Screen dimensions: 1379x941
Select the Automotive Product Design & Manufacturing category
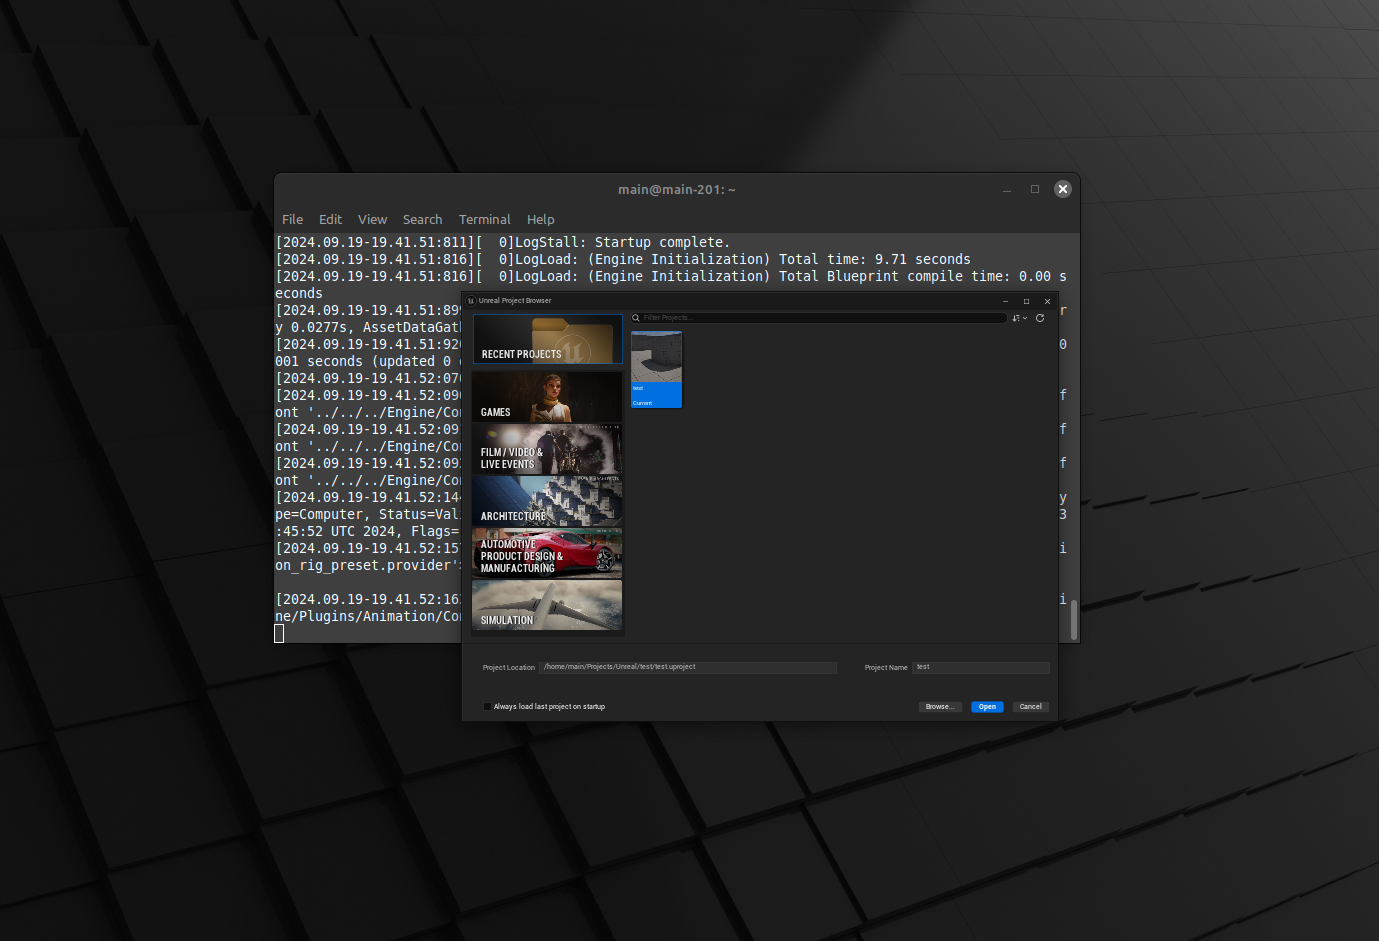[x=547, y=553]
